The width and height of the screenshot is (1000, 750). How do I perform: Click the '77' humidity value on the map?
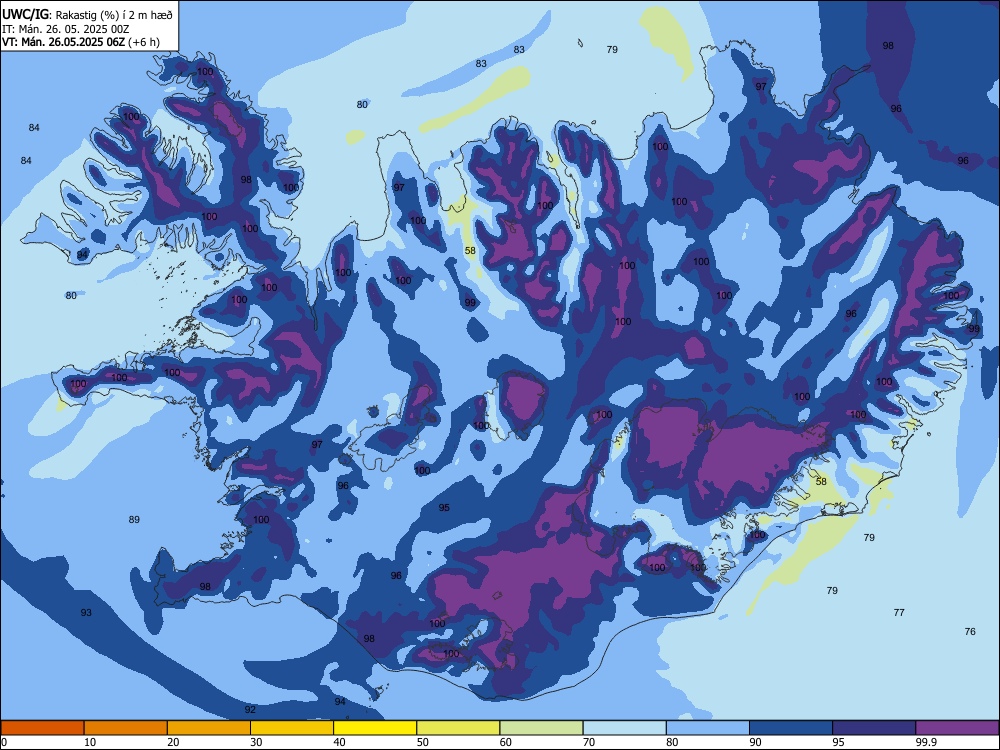click(x=899, y=612)
